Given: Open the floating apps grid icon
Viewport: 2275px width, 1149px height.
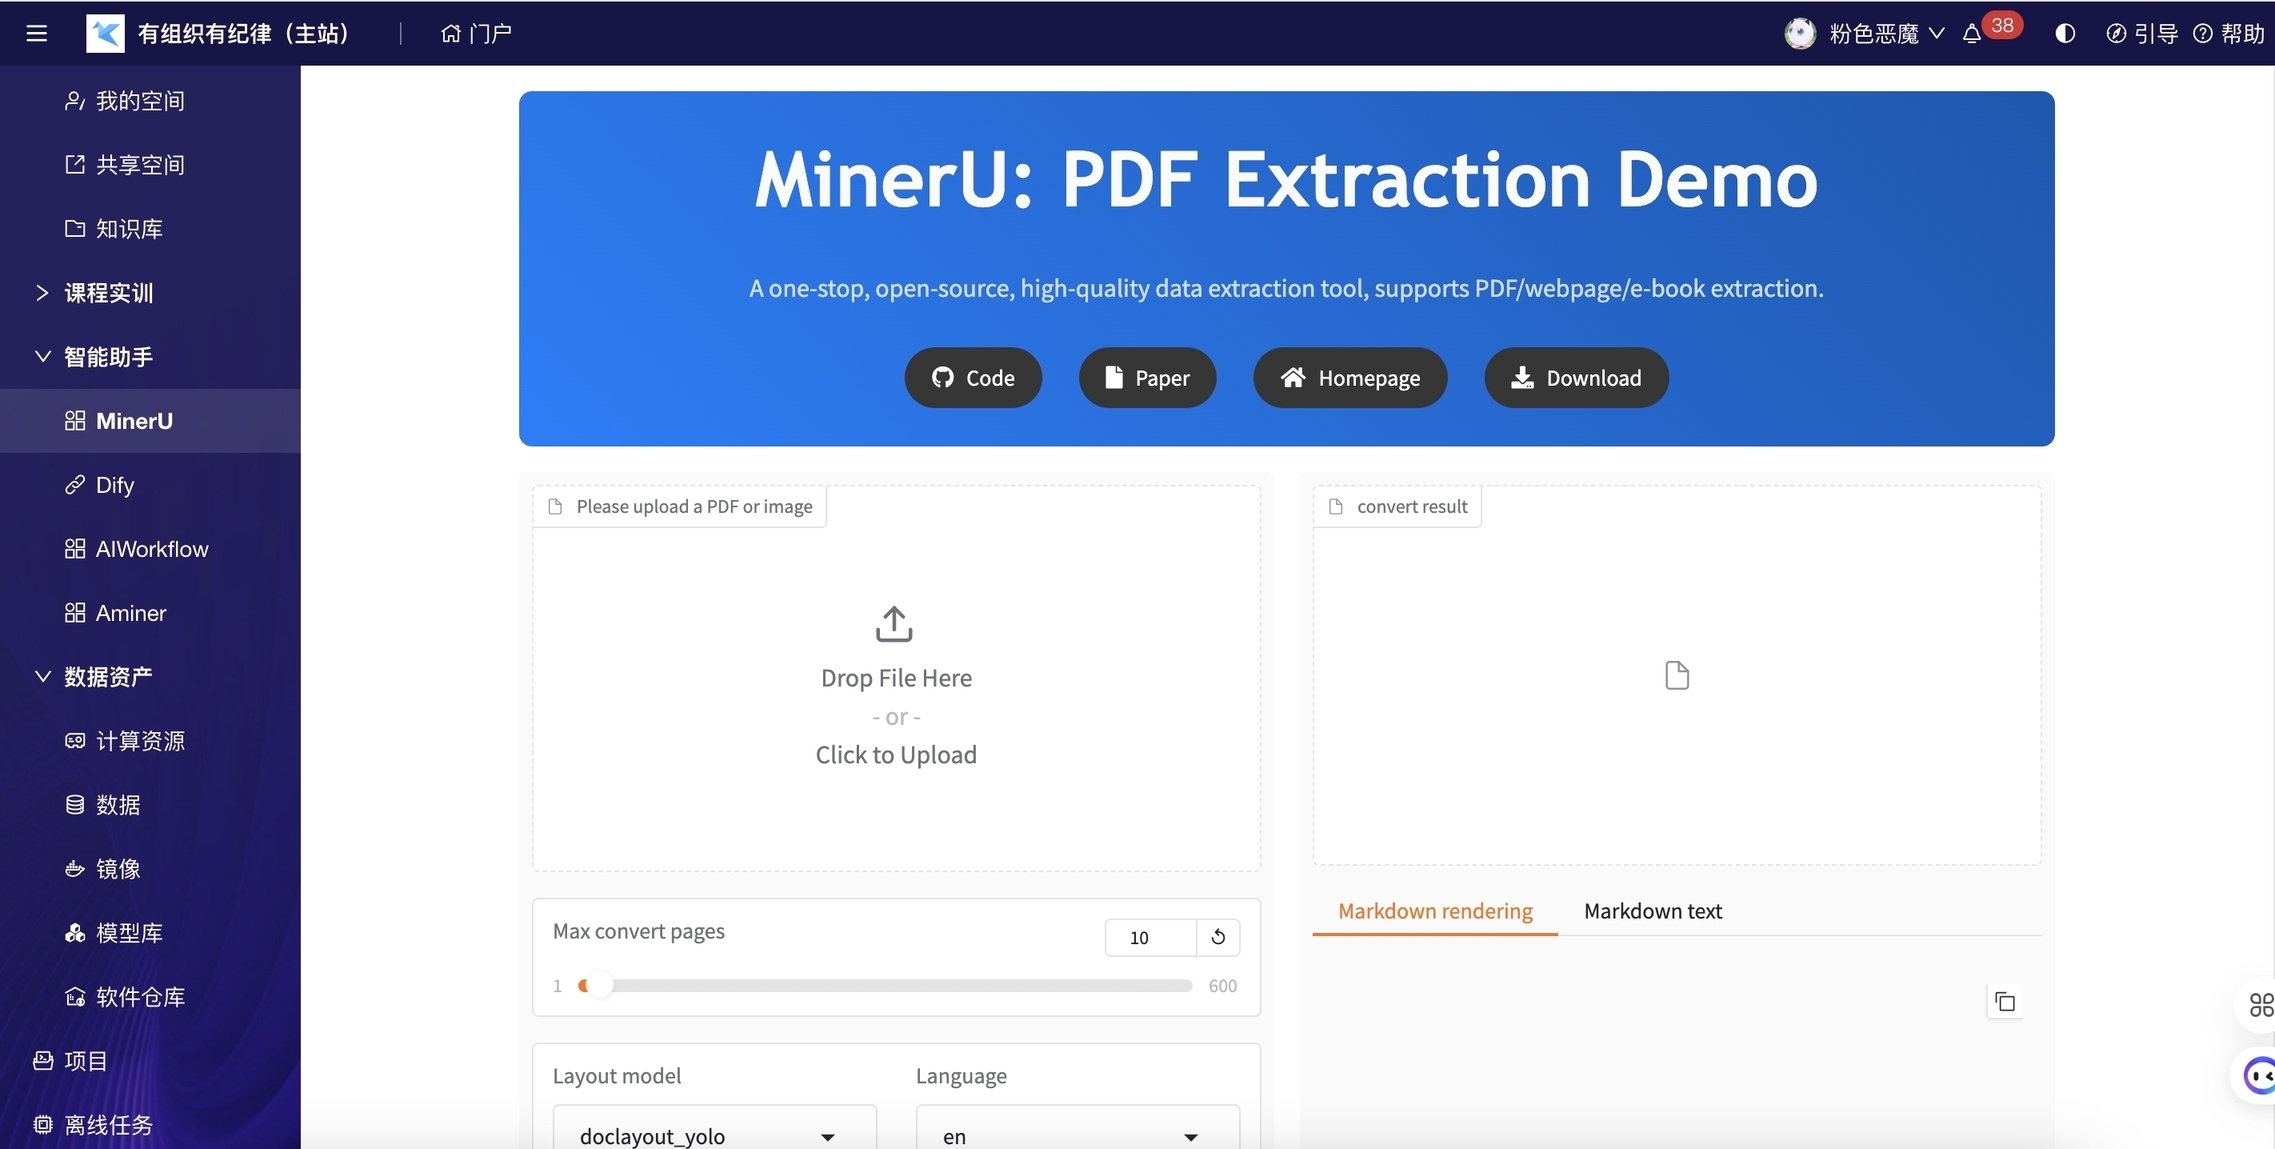Looking at the screenshot, I should coord(2260,1005).
